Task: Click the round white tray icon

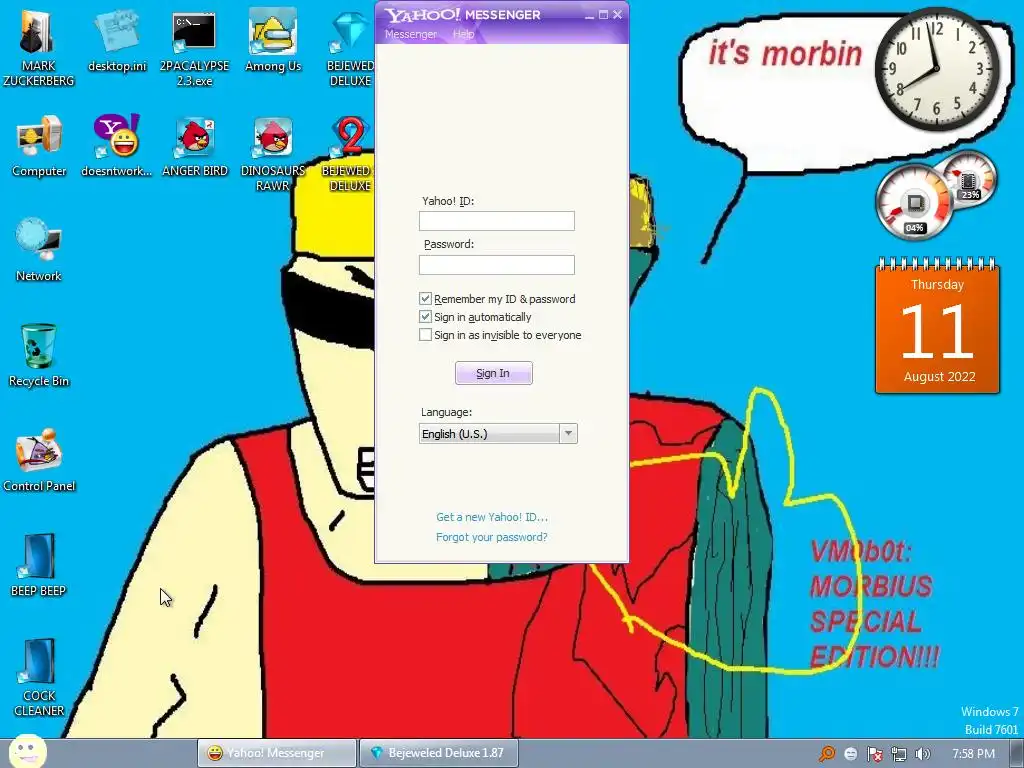Action: (x=850, y=754)
